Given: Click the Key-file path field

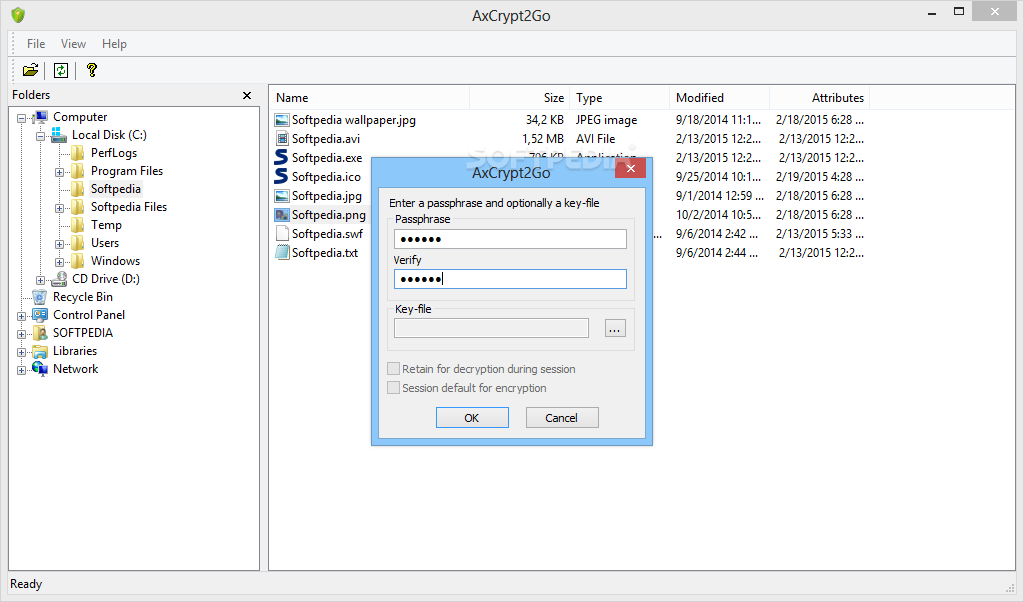Looking at the screenshot, I should click(491, 328).
